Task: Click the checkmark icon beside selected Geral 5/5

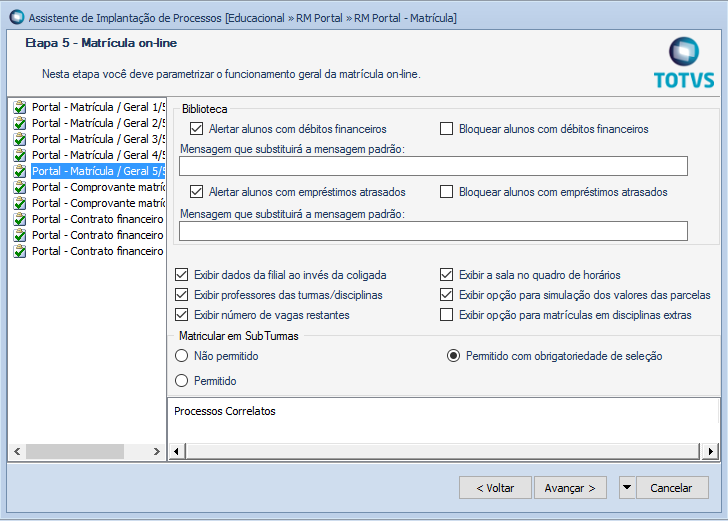Action: (20, 171)
